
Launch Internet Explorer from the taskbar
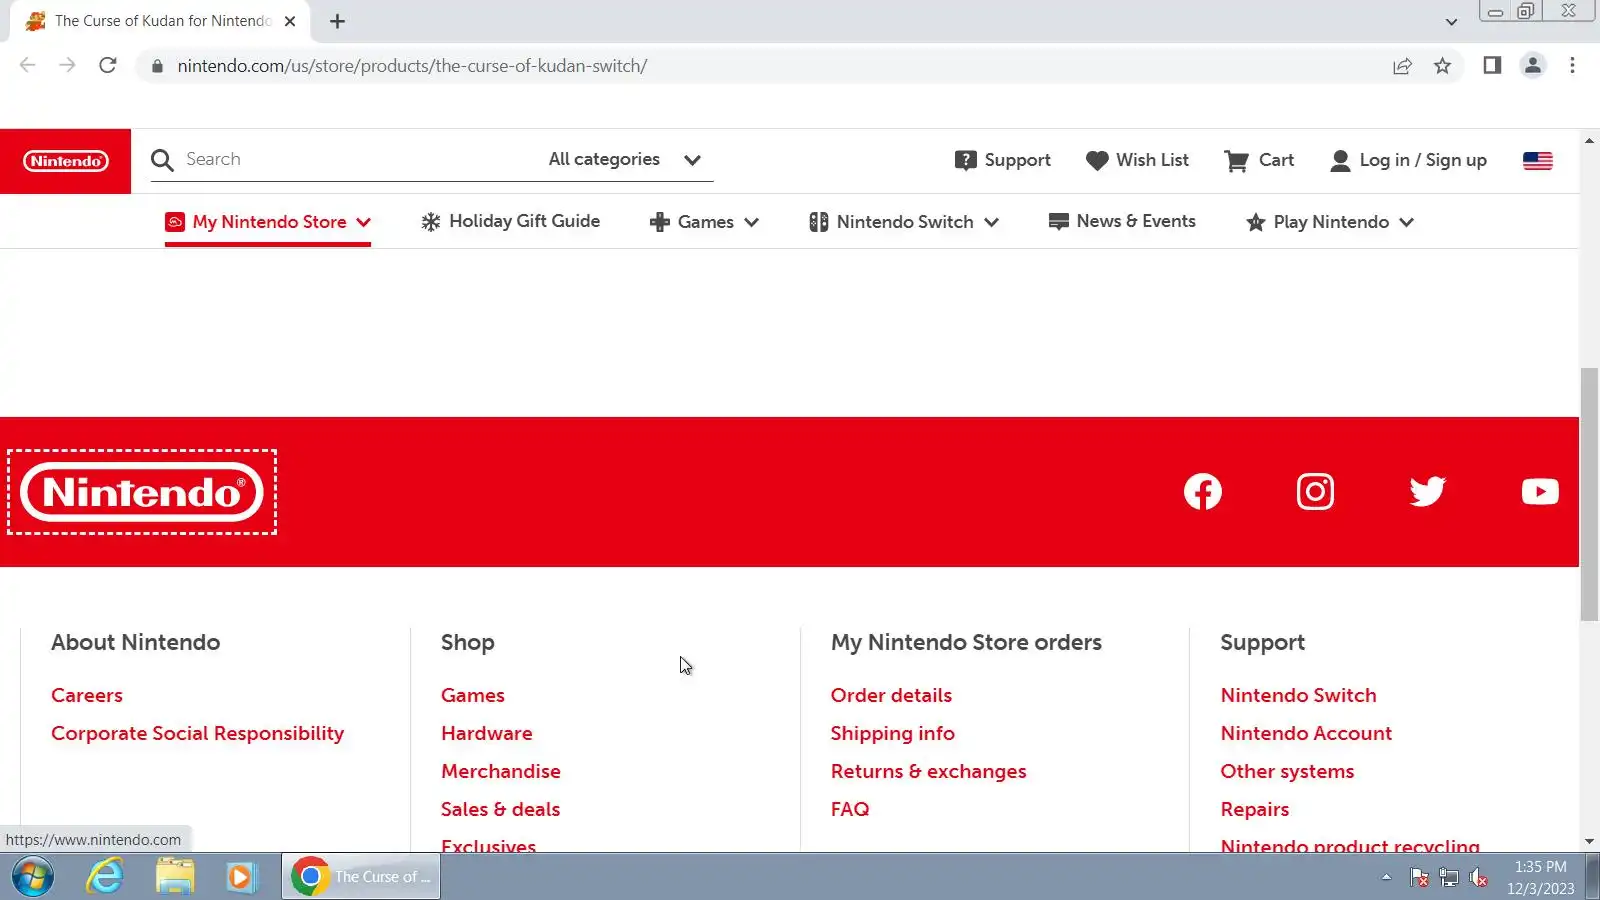click(104, 877)
